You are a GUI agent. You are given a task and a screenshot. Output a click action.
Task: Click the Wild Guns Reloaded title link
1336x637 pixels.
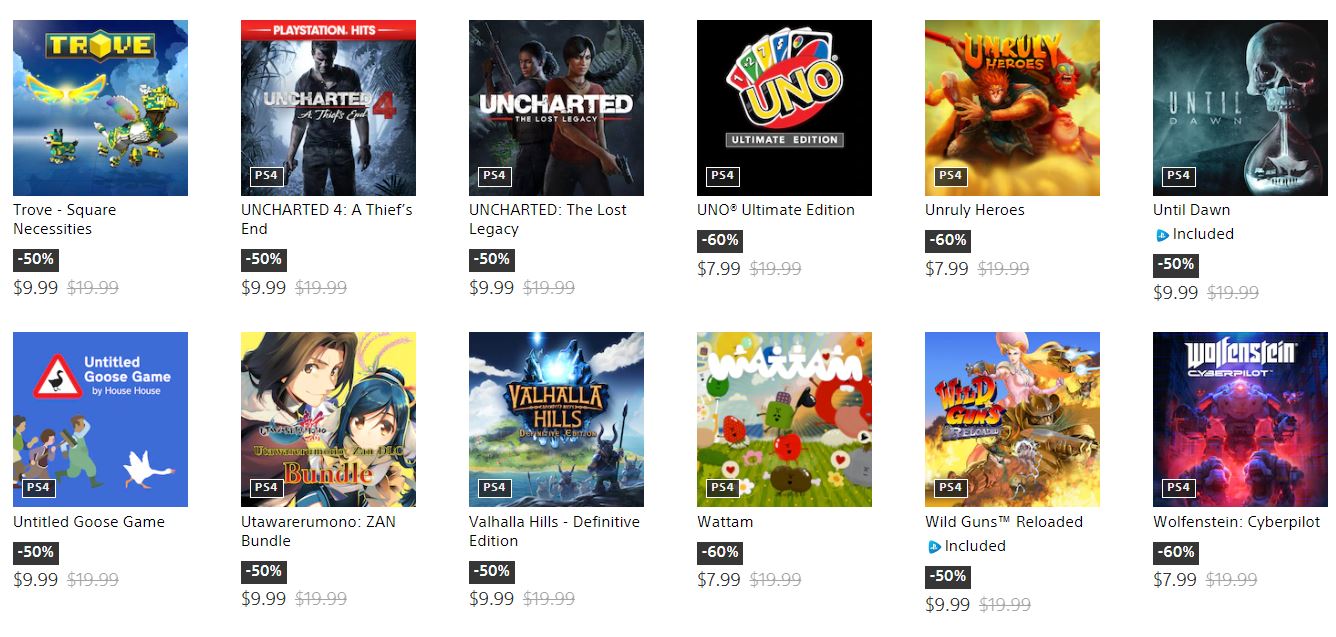pyautogui.click(x=1003, y=522)
